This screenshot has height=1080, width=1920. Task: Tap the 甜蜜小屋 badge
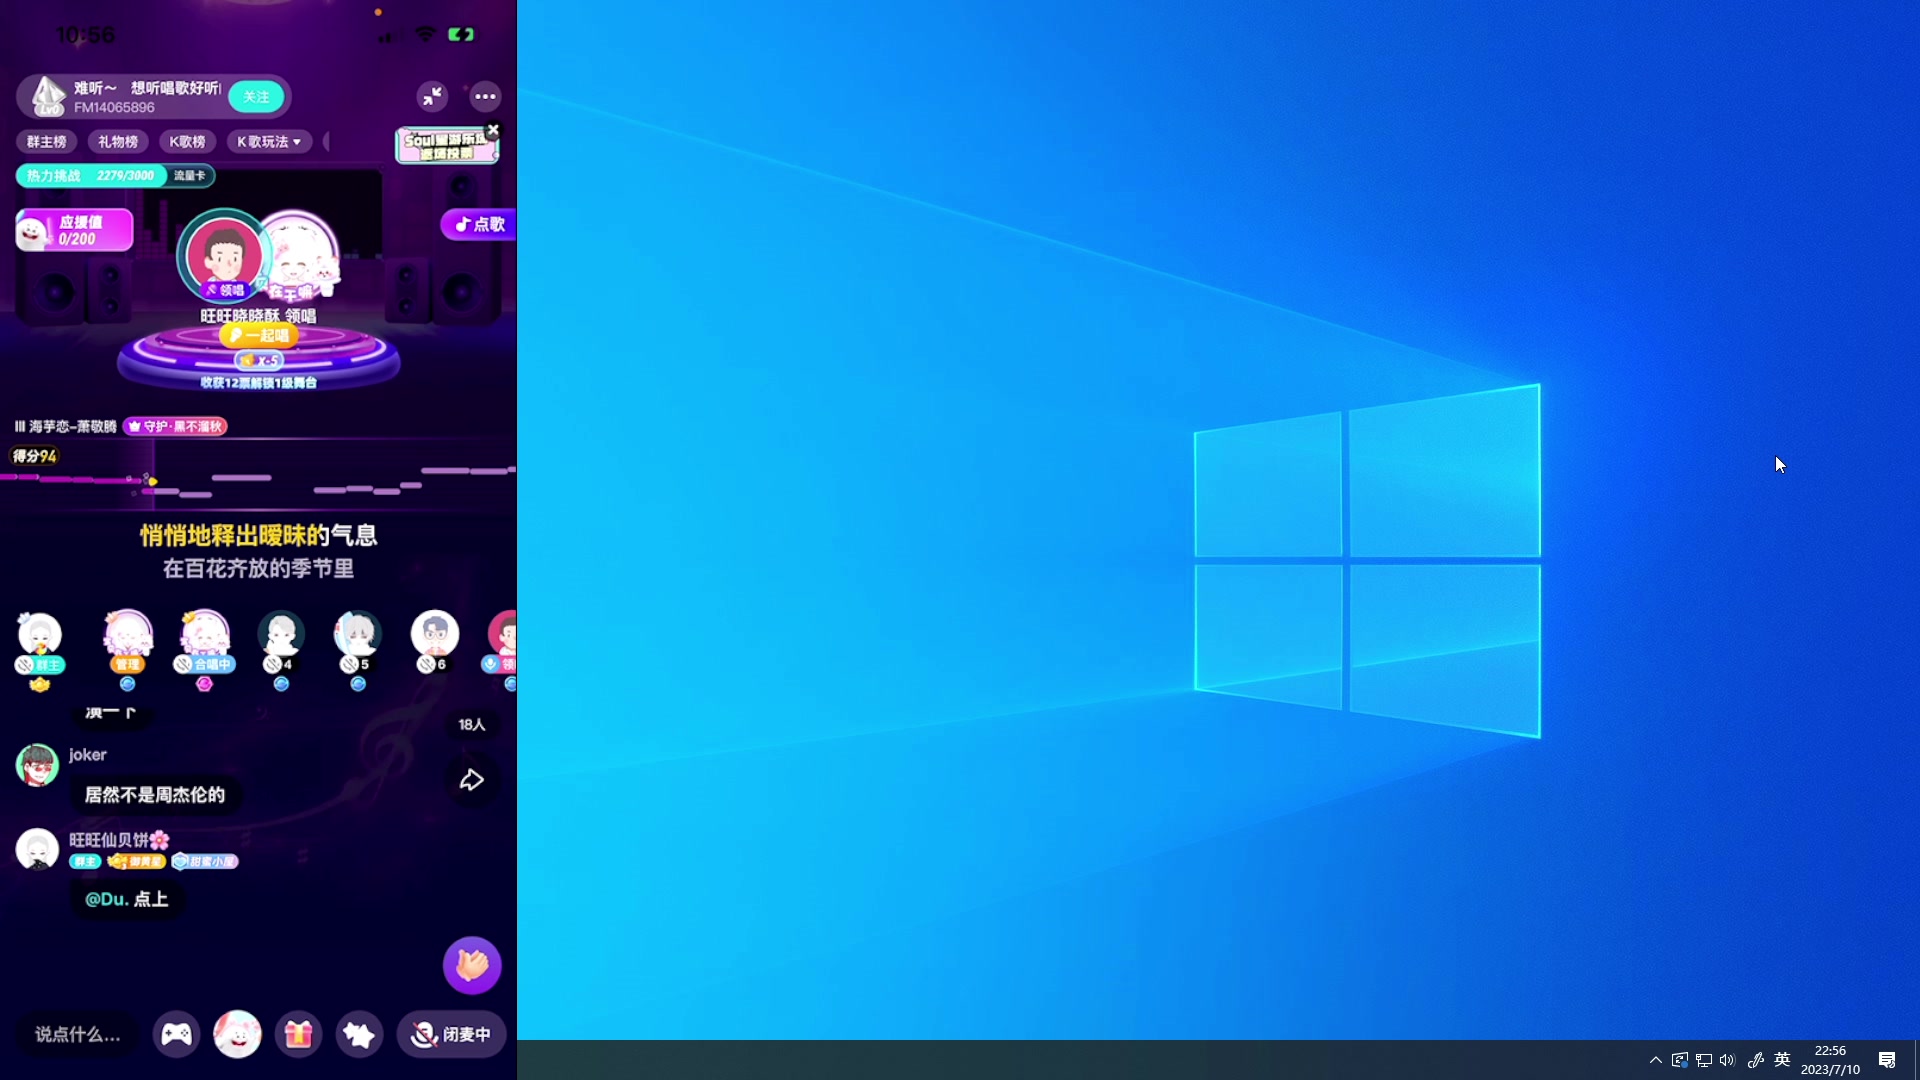[205, 861]
